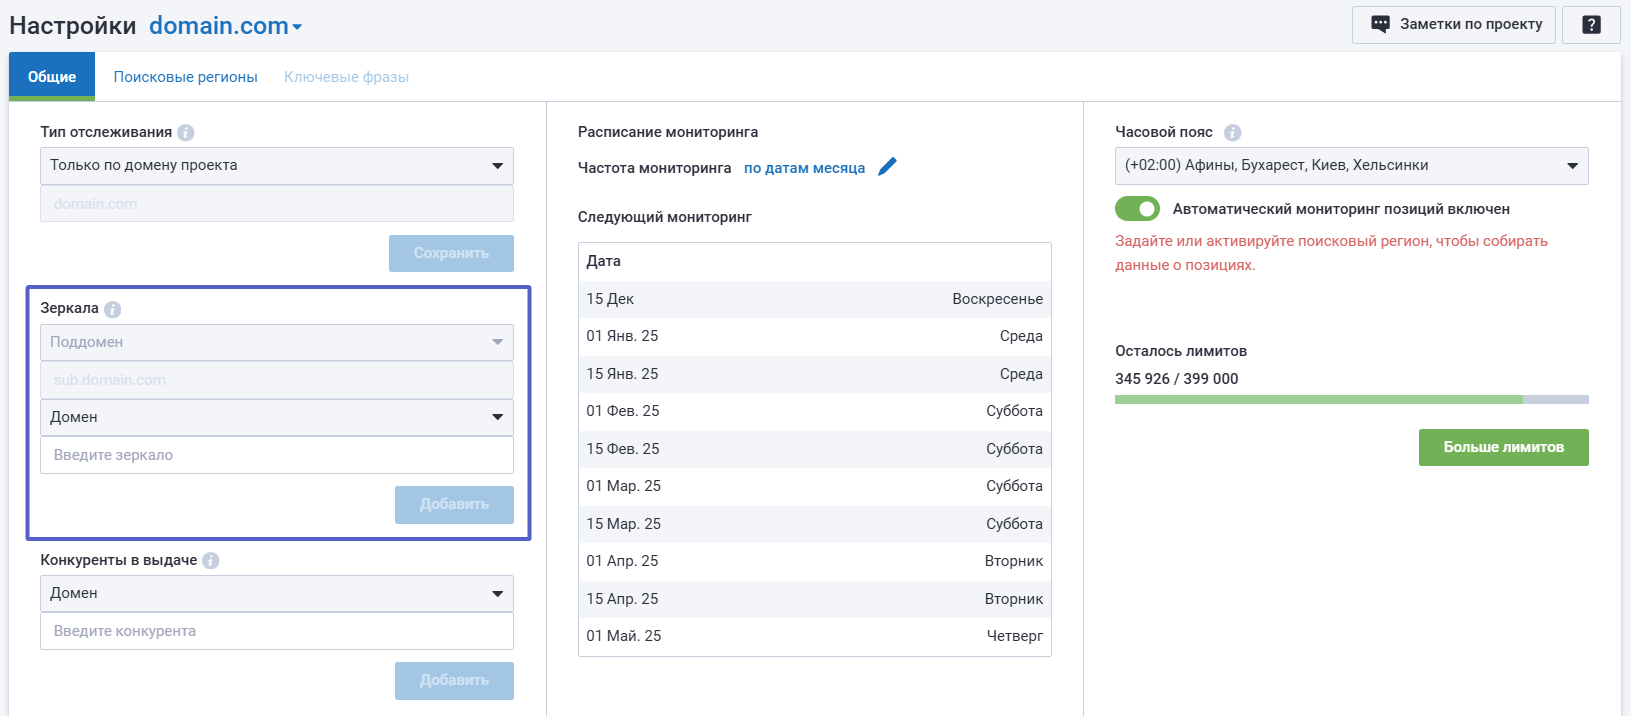The width and height of the screenshot is (1631, 716).
Task: Click the Больше лимитов button
Action: pos(1503,447)
